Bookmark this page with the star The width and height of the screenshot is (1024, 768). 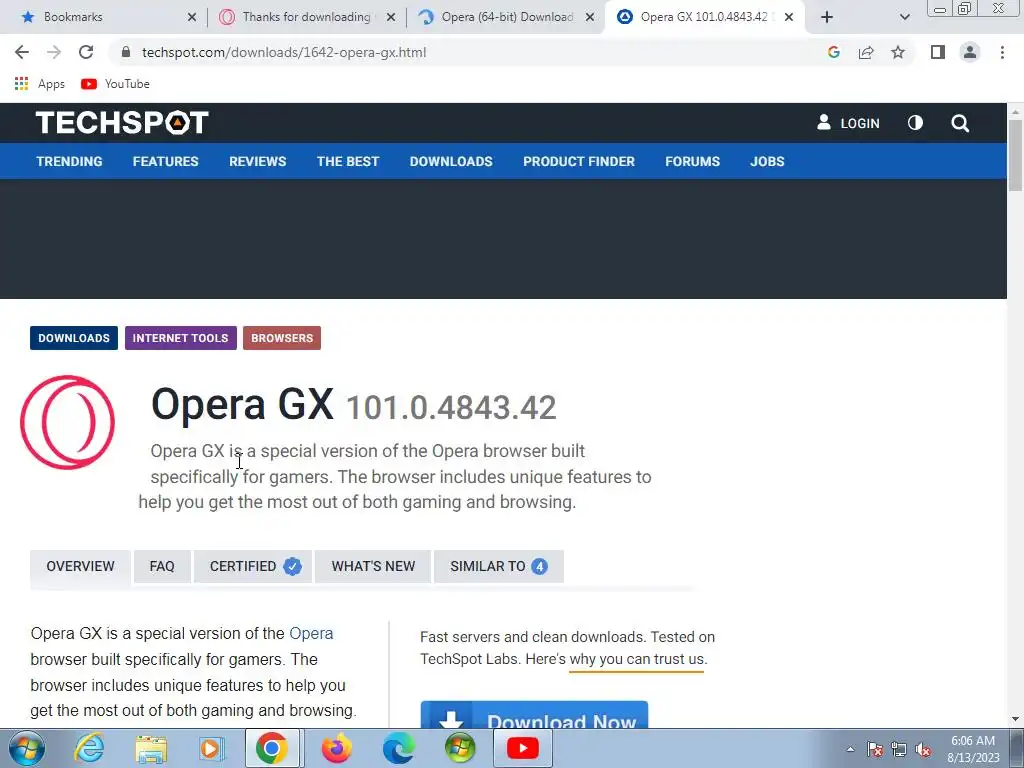coord(898,52)
